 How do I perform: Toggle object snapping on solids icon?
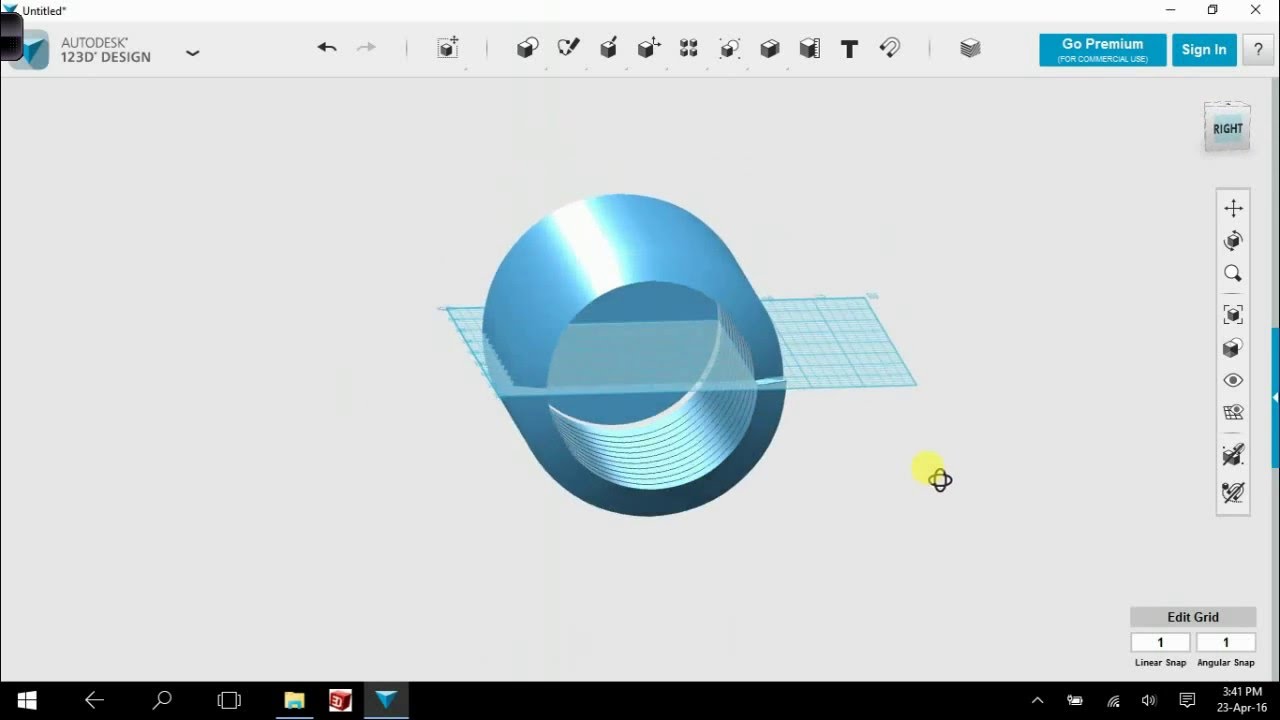tap(1233, 455)
